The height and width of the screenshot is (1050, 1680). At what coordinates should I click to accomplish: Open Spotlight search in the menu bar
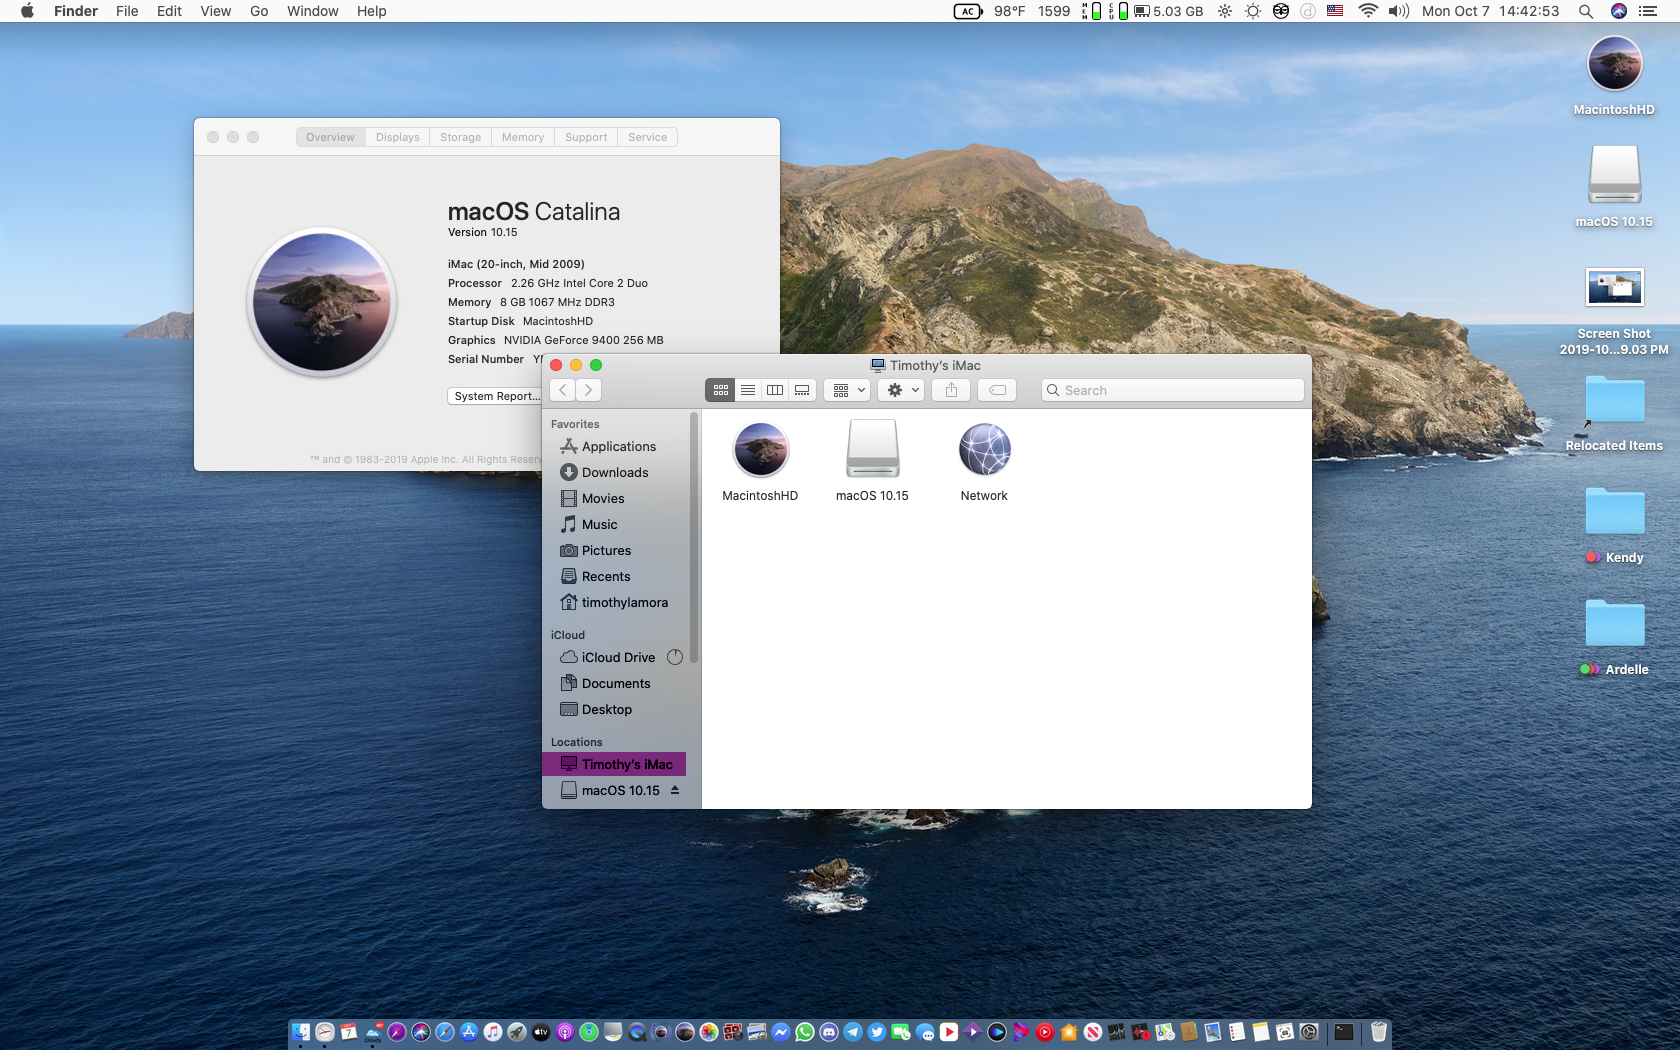[x=1585, y=11]
